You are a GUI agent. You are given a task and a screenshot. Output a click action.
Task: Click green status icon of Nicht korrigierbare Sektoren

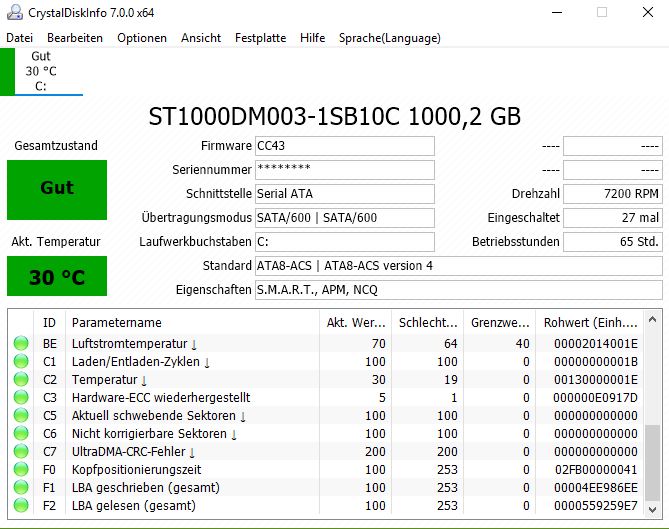click(21, 433)
